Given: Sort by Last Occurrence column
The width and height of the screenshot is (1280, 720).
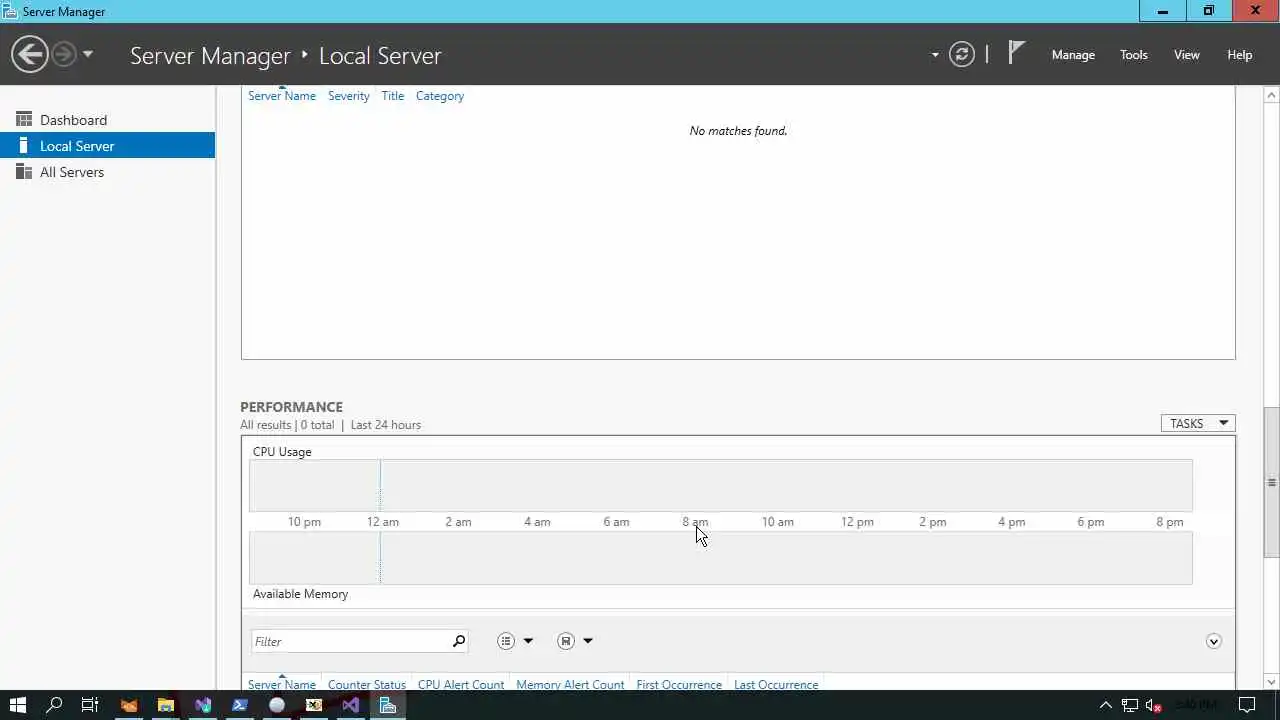Looking at the screenshot, I should [x=776, y=685].
